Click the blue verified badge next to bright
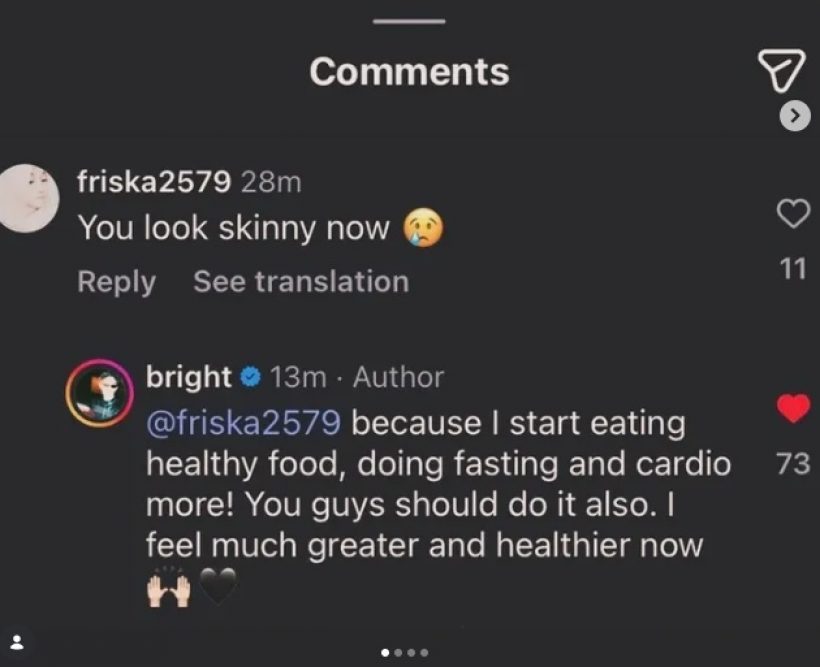820x667 pixels. click(251, 377)
